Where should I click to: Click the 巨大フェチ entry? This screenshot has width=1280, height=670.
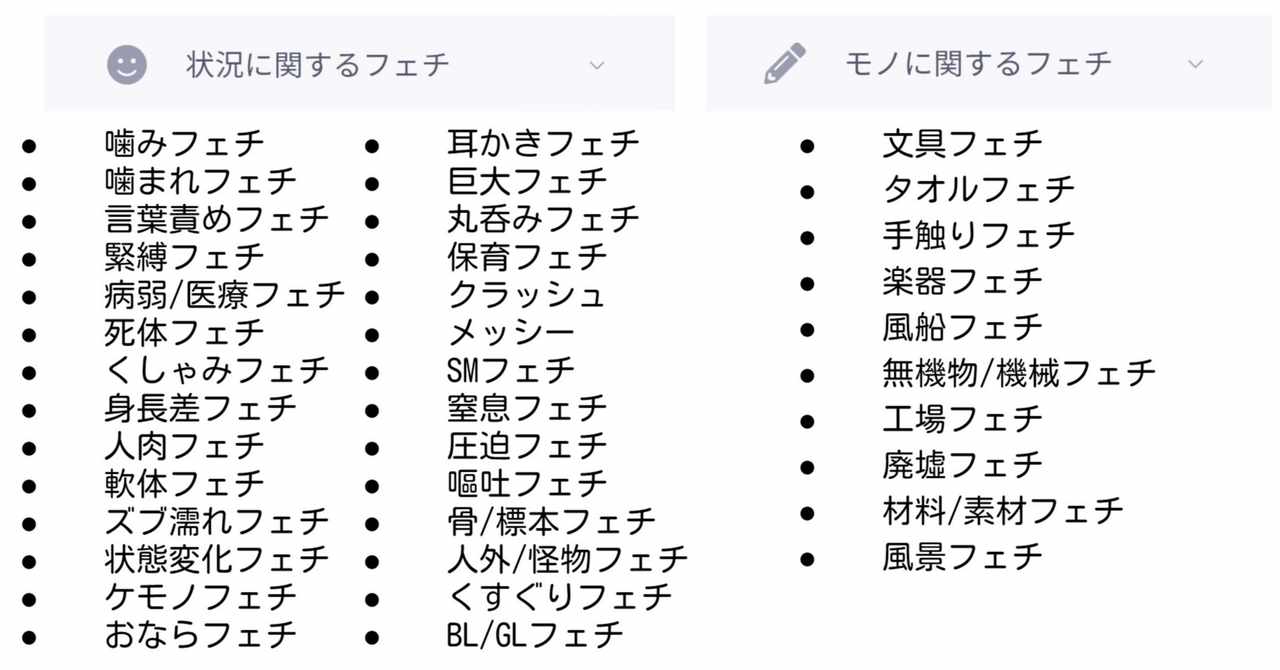[527, 181]
